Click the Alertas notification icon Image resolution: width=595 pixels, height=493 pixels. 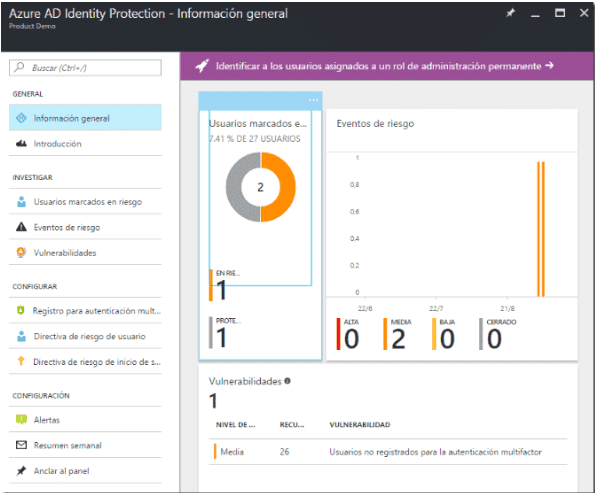coord(22,419)
